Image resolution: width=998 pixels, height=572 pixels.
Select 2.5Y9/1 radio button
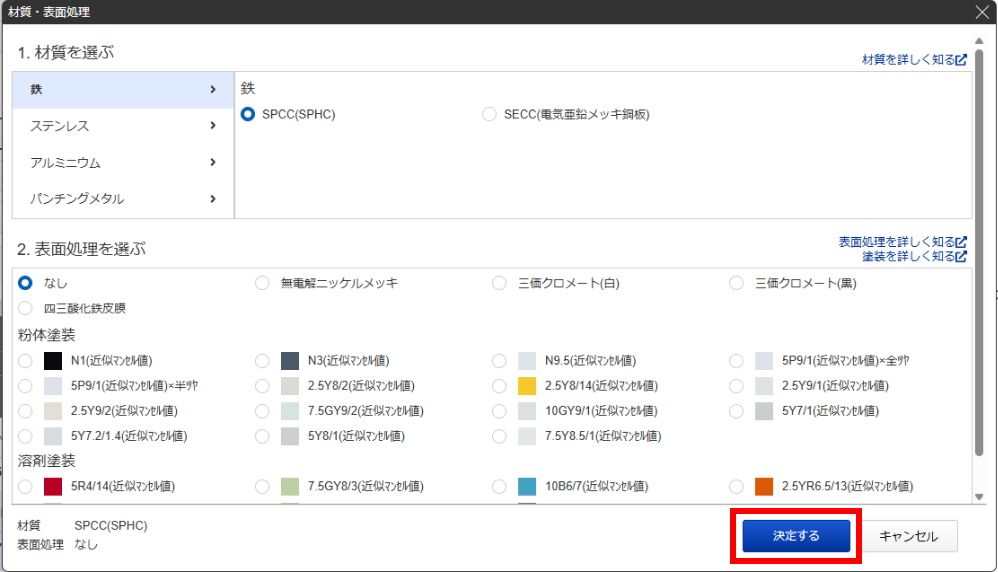(x=736, y=386)
